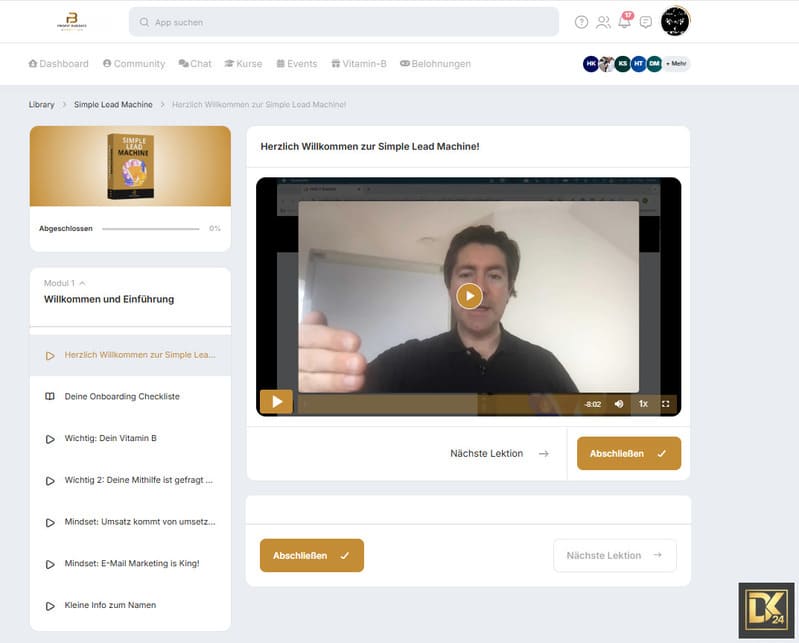Go to Library breadcrumb link

point(41,104)
